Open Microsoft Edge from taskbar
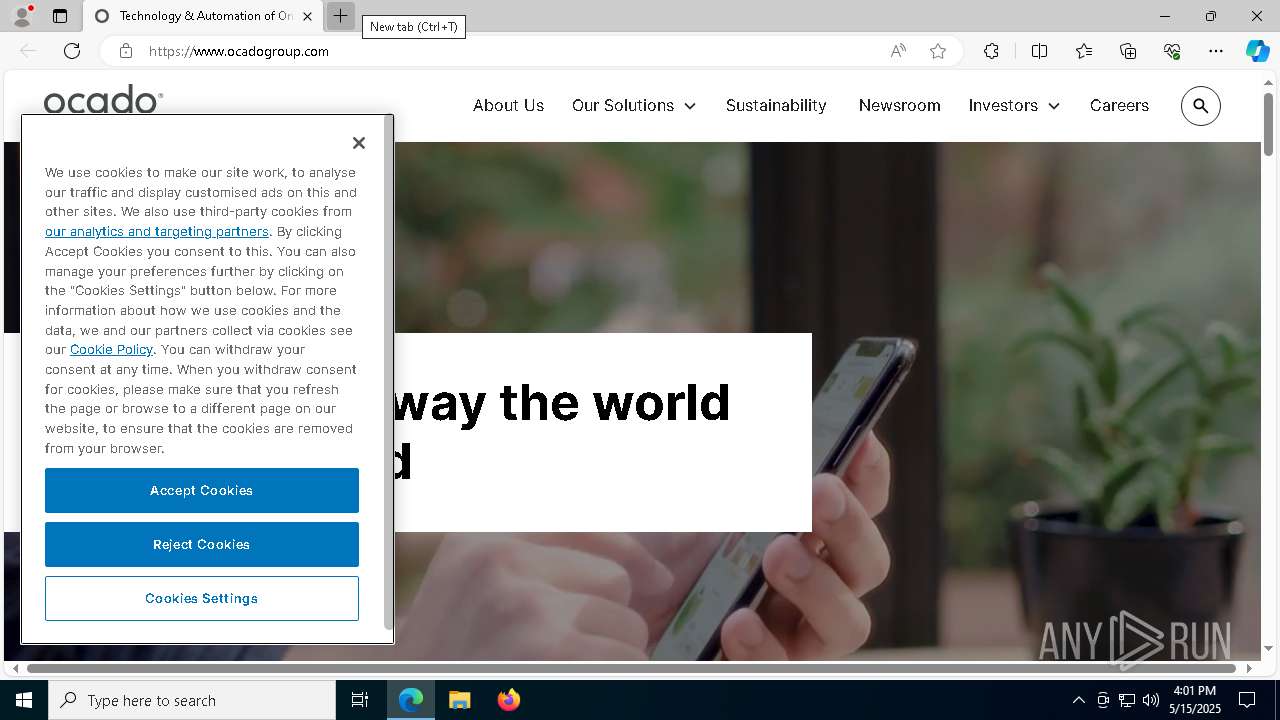Image resolution: width=1280 pixels, height=720 pixels. [x=411, y=700]
